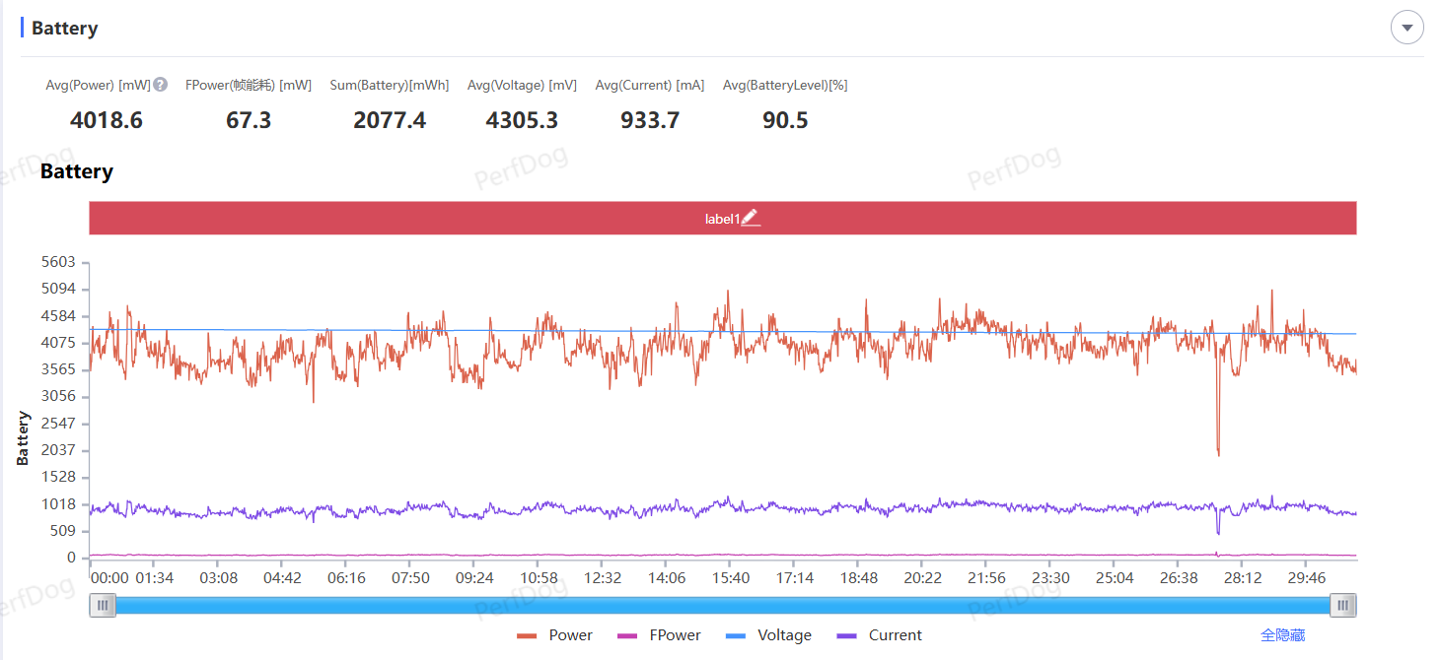Viewport: 1440px width, 660px height.
Task: Click the Avg(Power) value 4018.6
Action: point(106,121)
